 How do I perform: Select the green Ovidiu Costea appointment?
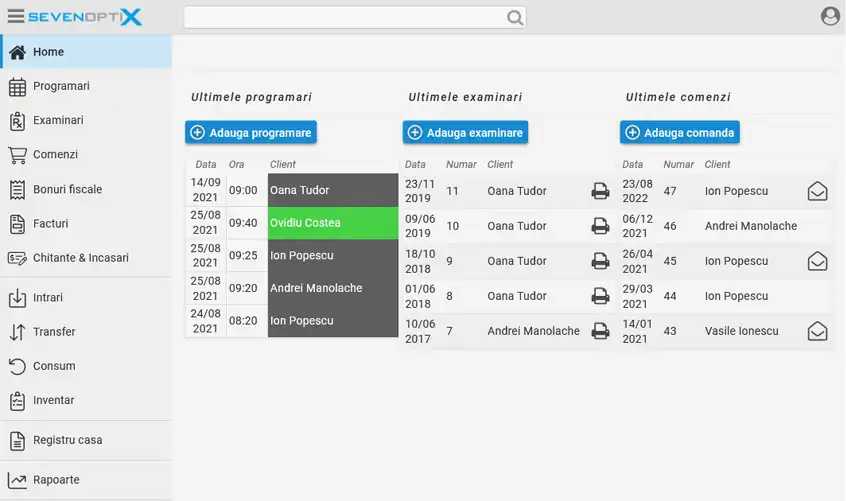332,223
